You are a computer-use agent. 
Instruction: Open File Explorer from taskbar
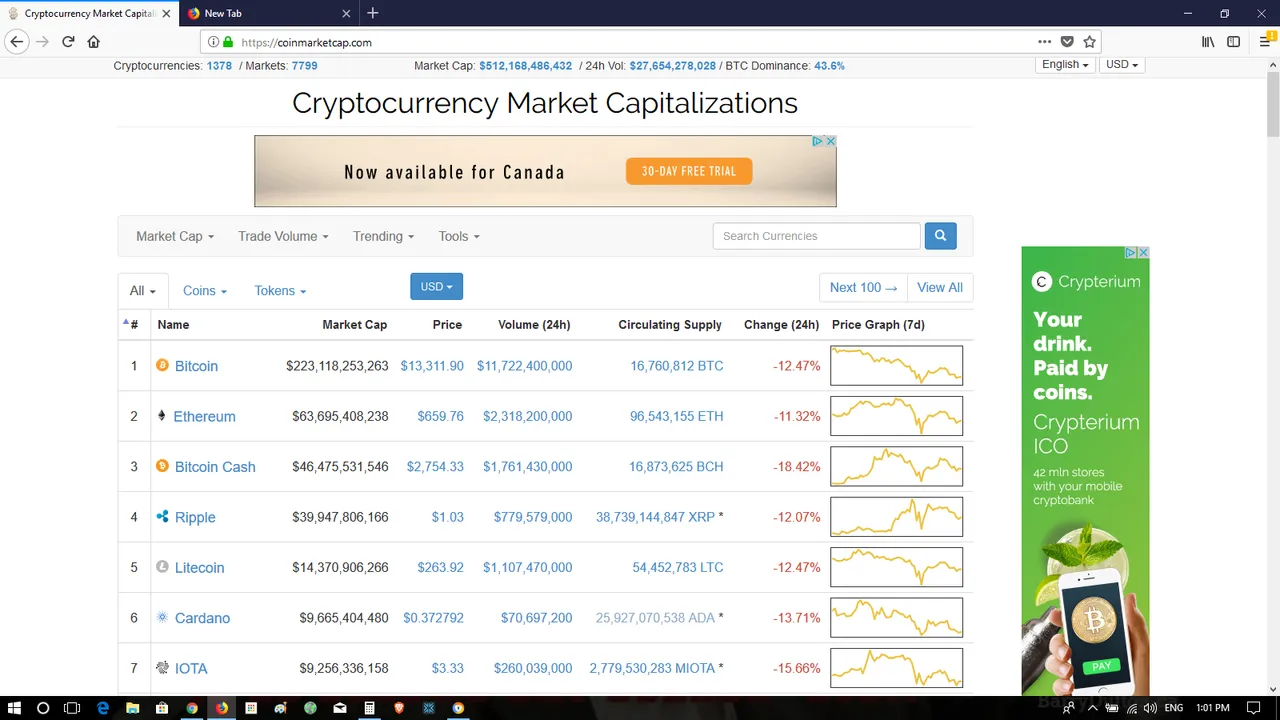(x=132, y=708)
